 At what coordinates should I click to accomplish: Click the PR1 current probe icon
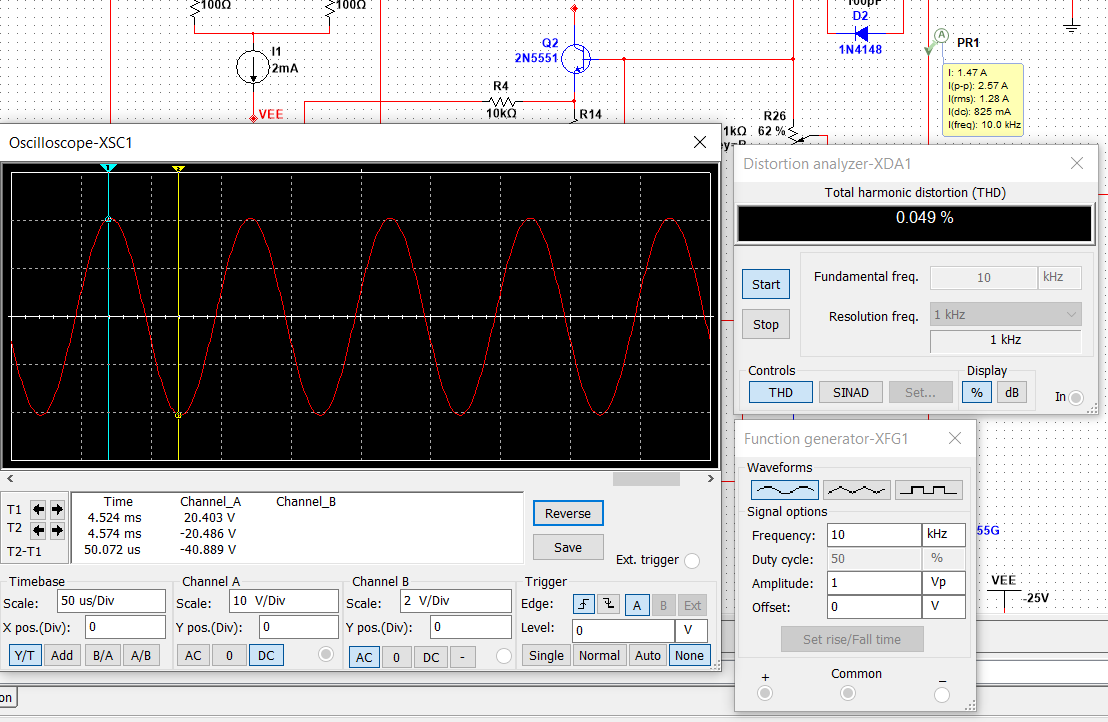pyautogui.click(x=941, y=35)
